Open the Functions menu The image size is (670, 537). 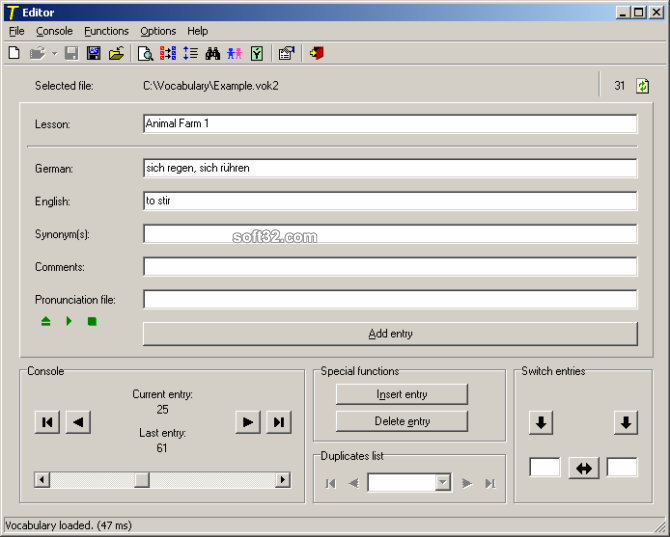(106, 31)
